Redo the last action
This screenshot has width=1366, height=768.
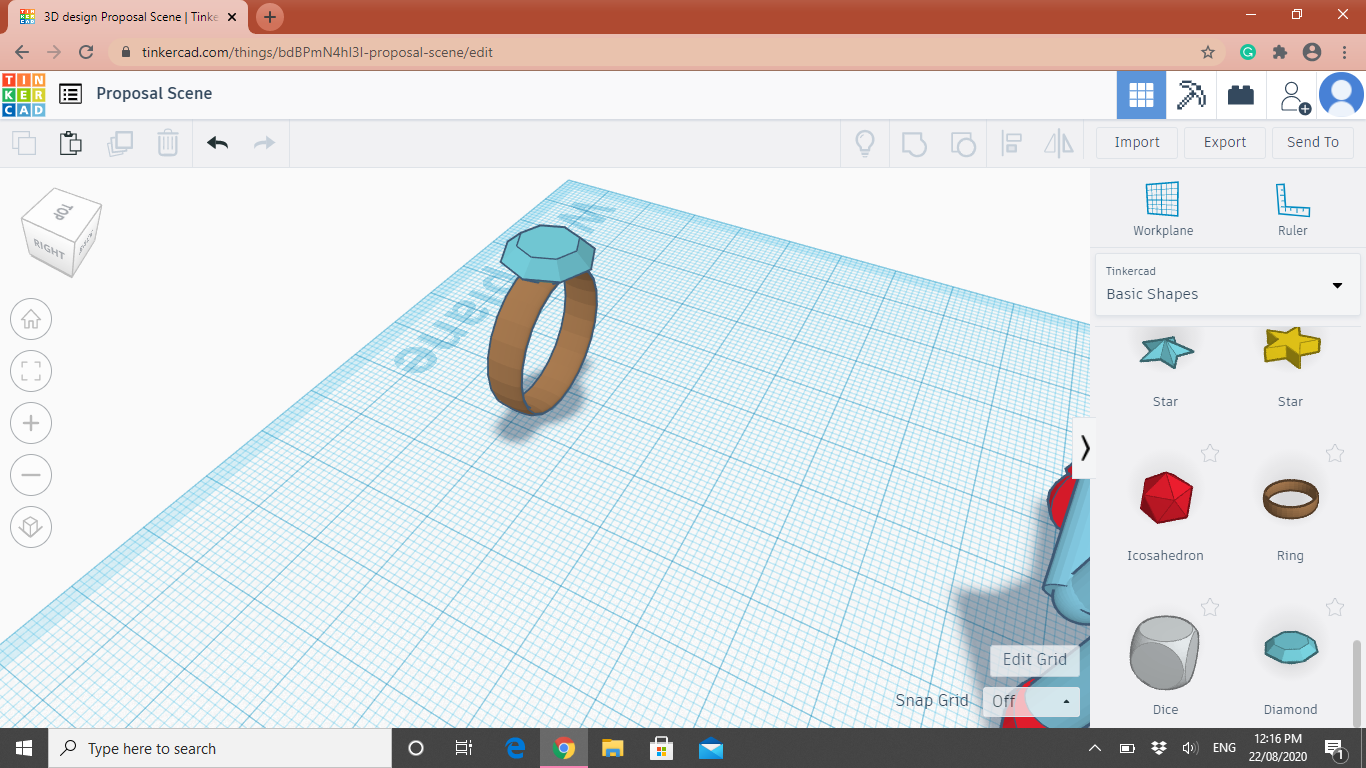[264, 143]
